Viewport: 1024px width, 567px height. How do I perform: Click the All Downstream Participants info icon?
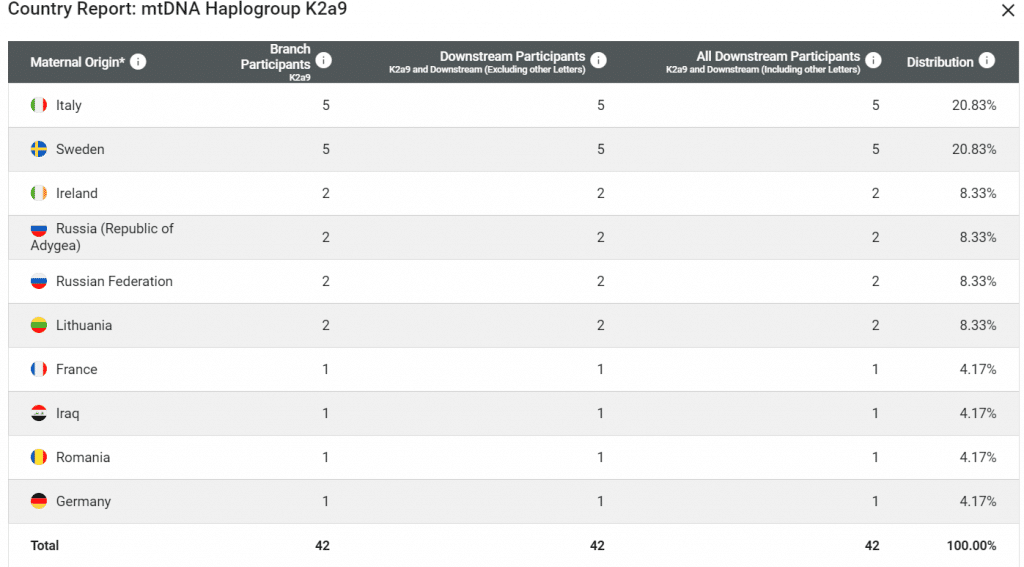tap(873, 60)
